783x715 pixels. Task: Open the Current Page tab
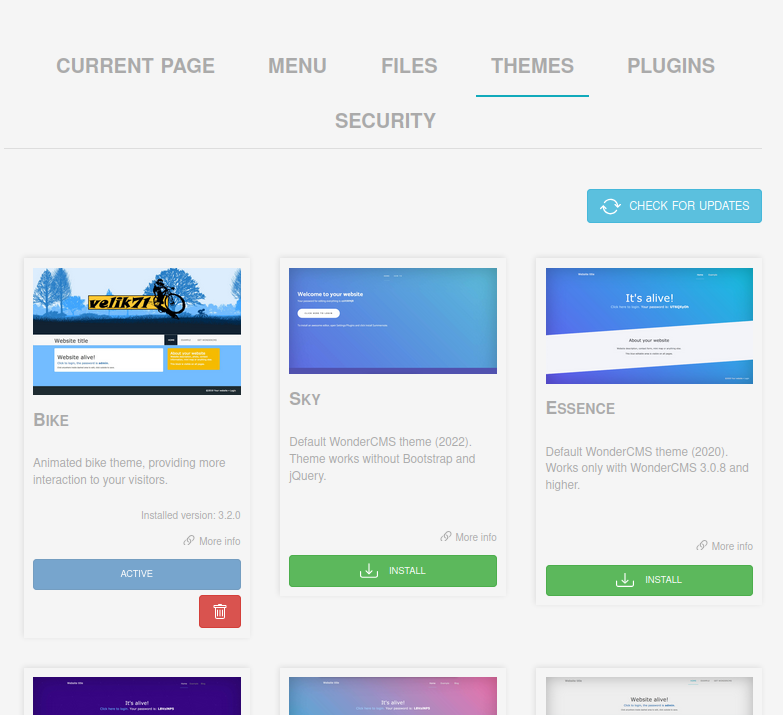[x=135, y=66]
